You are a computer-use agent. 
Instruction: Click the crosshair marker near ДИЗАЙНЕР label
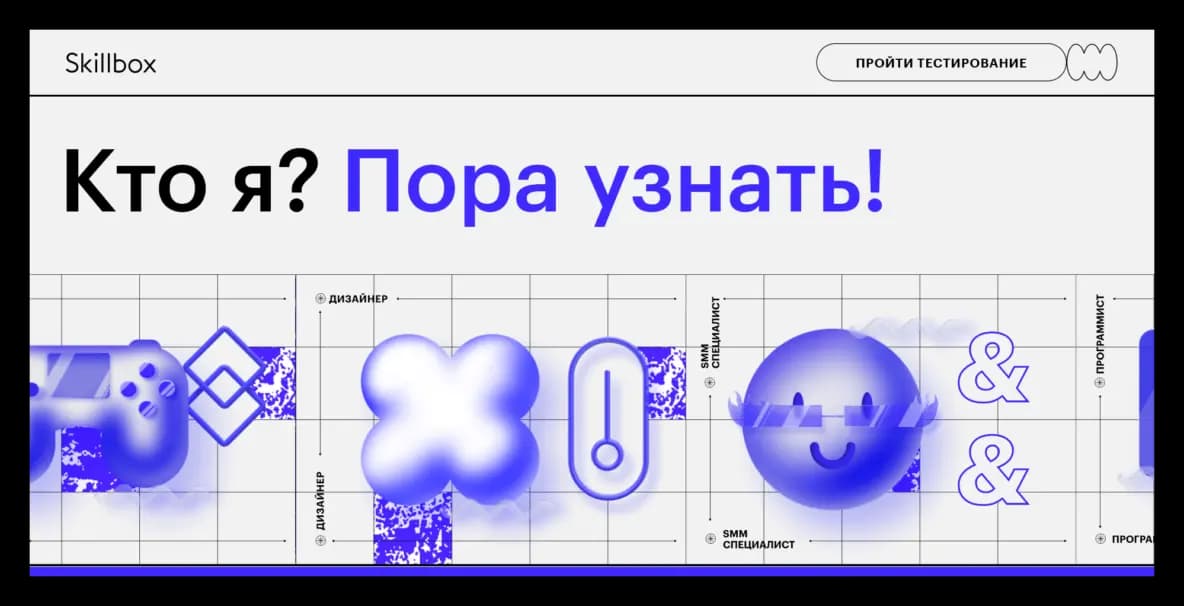320,297
